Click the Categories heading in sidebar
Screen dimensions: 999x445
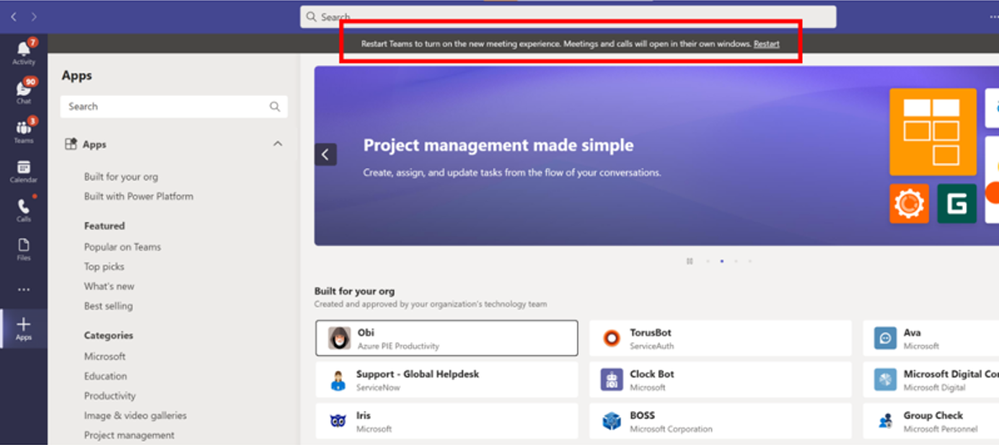tap(109, 335)
